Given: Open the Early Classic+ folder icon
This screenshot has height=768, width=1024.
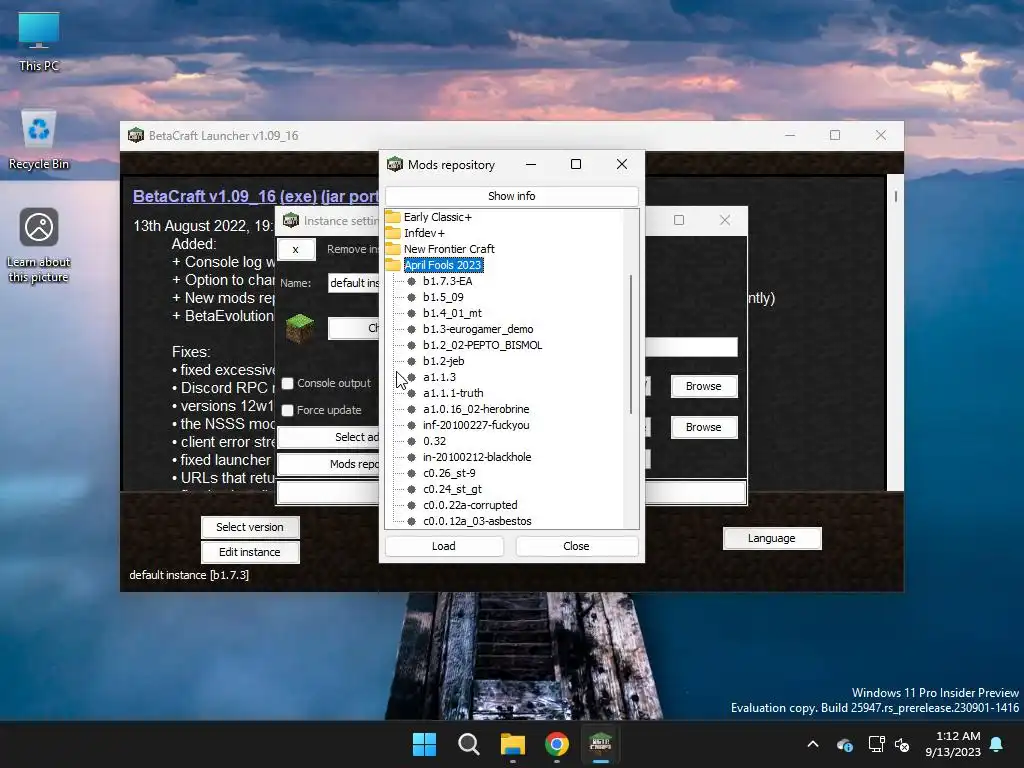Looking at the screenshot, I should click(392, 217).
